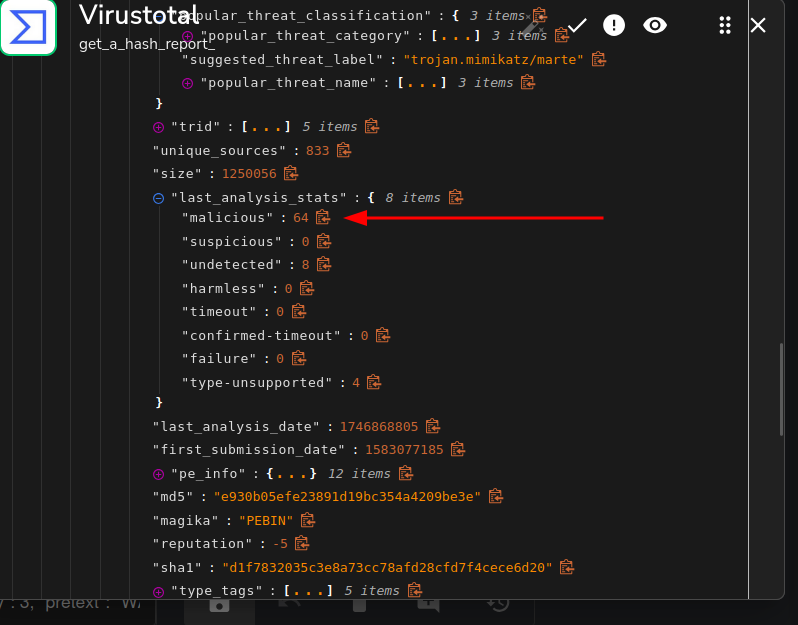Copy the sha1 hash value
This screenshot has width=798, height=625.
click(x=567, y=567)
